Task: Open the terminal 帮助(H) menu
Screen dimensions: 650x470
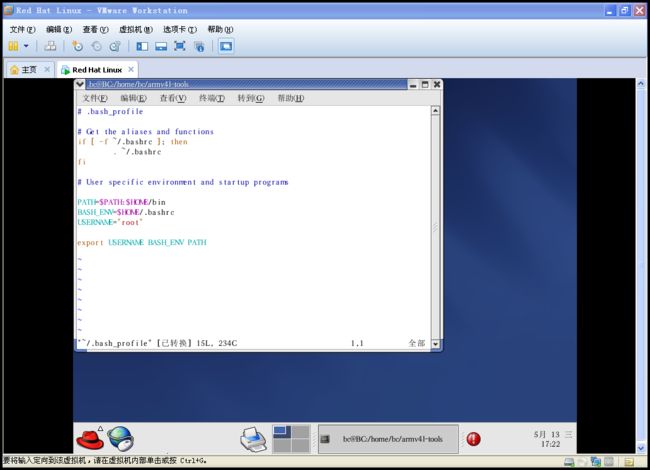Action: (x=291, y=98)
